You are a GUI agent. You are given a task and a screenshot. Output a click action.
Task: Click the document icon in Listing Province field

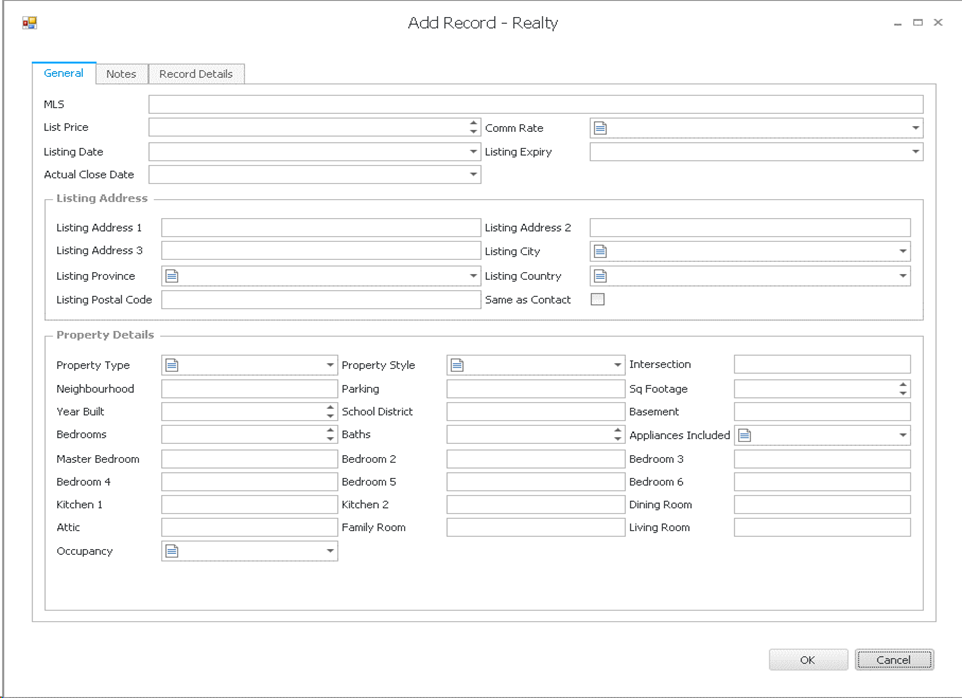(172, 276)
